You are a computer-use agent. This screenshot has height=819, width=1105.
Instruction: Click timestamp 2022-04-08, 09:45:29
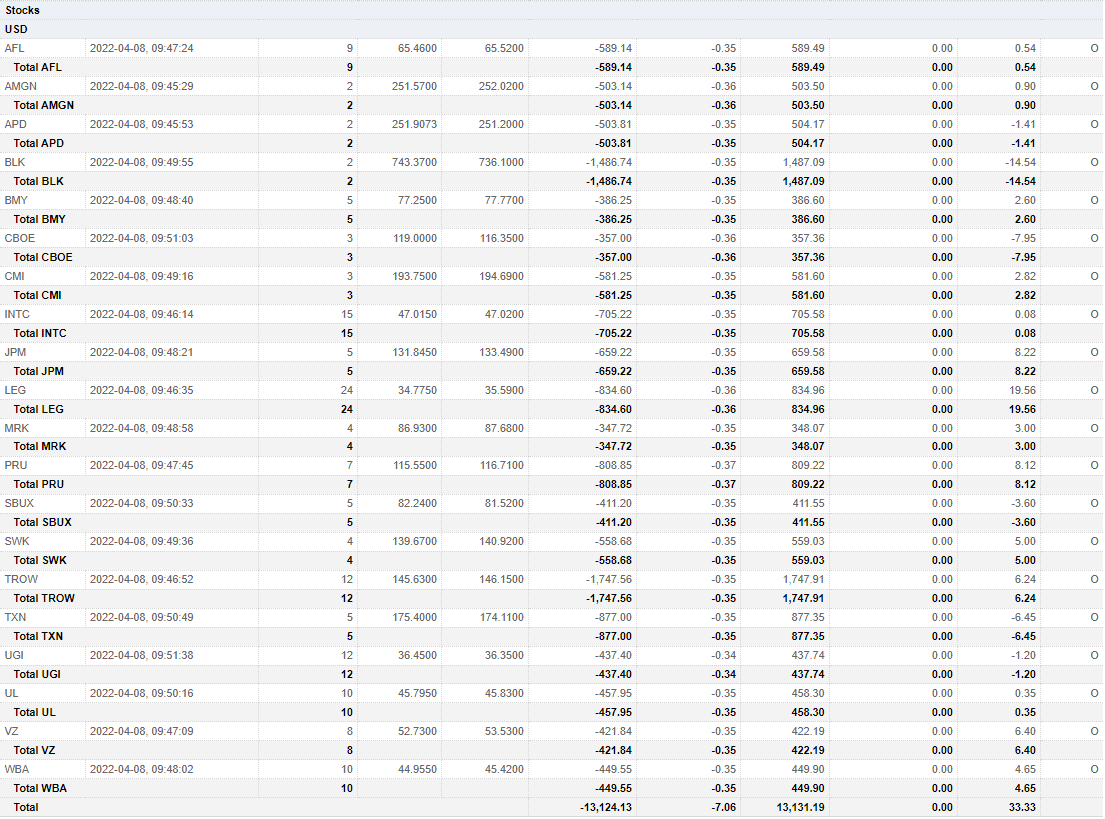tap(142, 87)
